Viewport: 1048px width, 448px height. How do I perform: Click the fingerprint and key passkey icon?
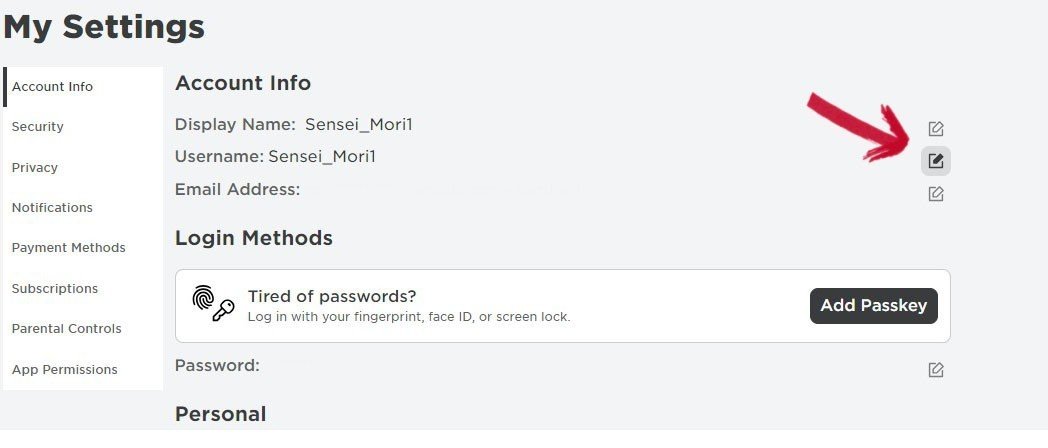point(213,304)
